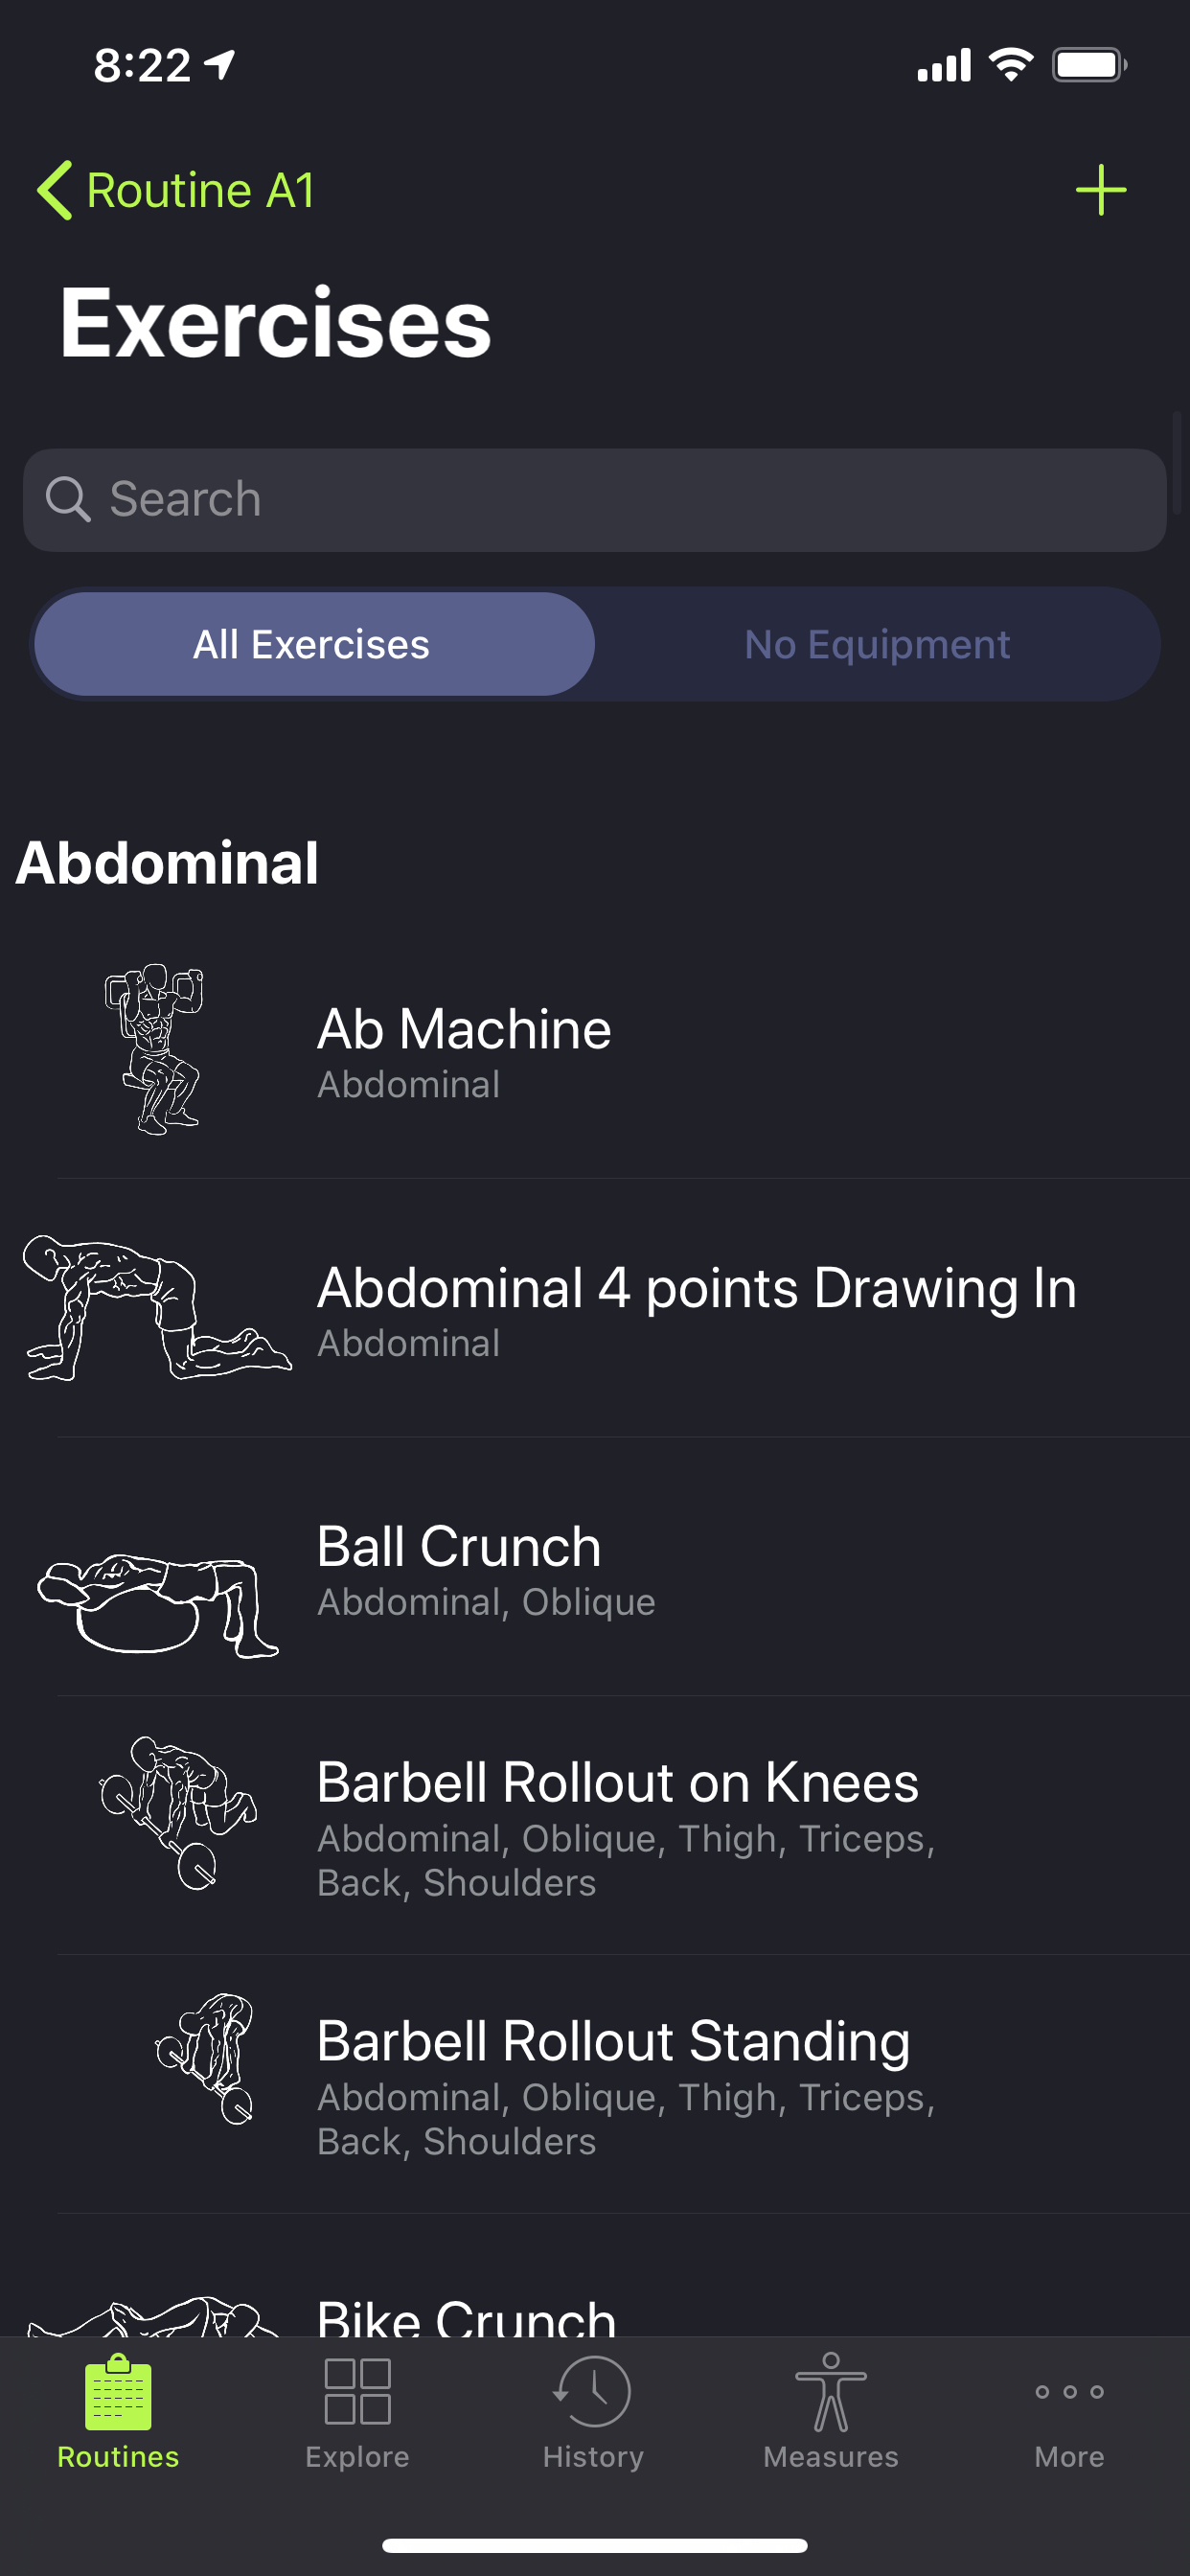The height and width of the screenshot is (2576, 1190).
Task: Tap the green plus add icon
Action: point(1100,190)
